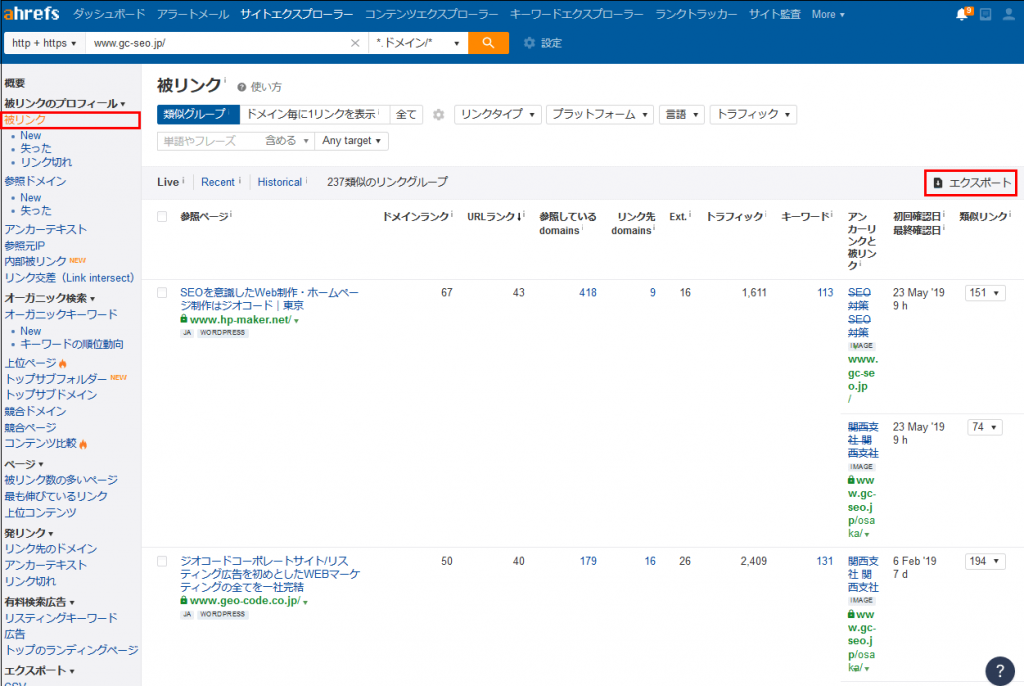The image size is (1024, 686).
Task: Click 418 referring domains value
Action: (588, 293)
